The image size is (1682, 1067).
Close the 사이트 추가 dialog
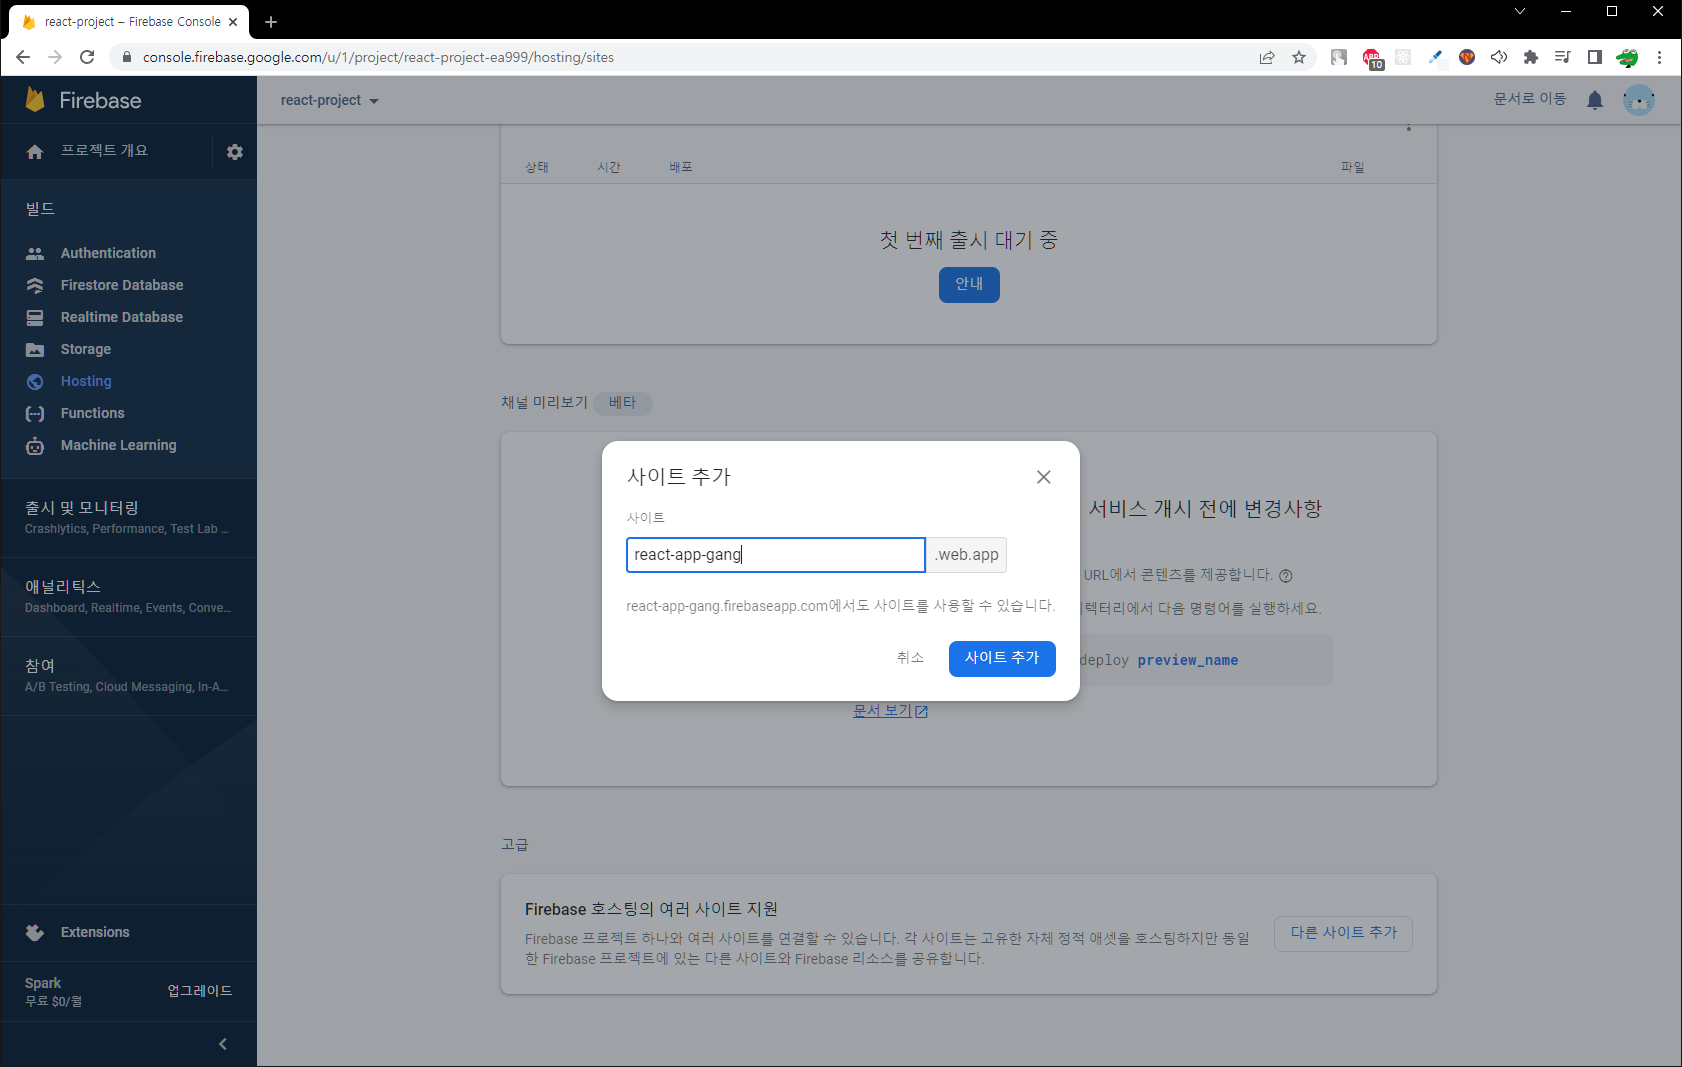pos(1044,477)
